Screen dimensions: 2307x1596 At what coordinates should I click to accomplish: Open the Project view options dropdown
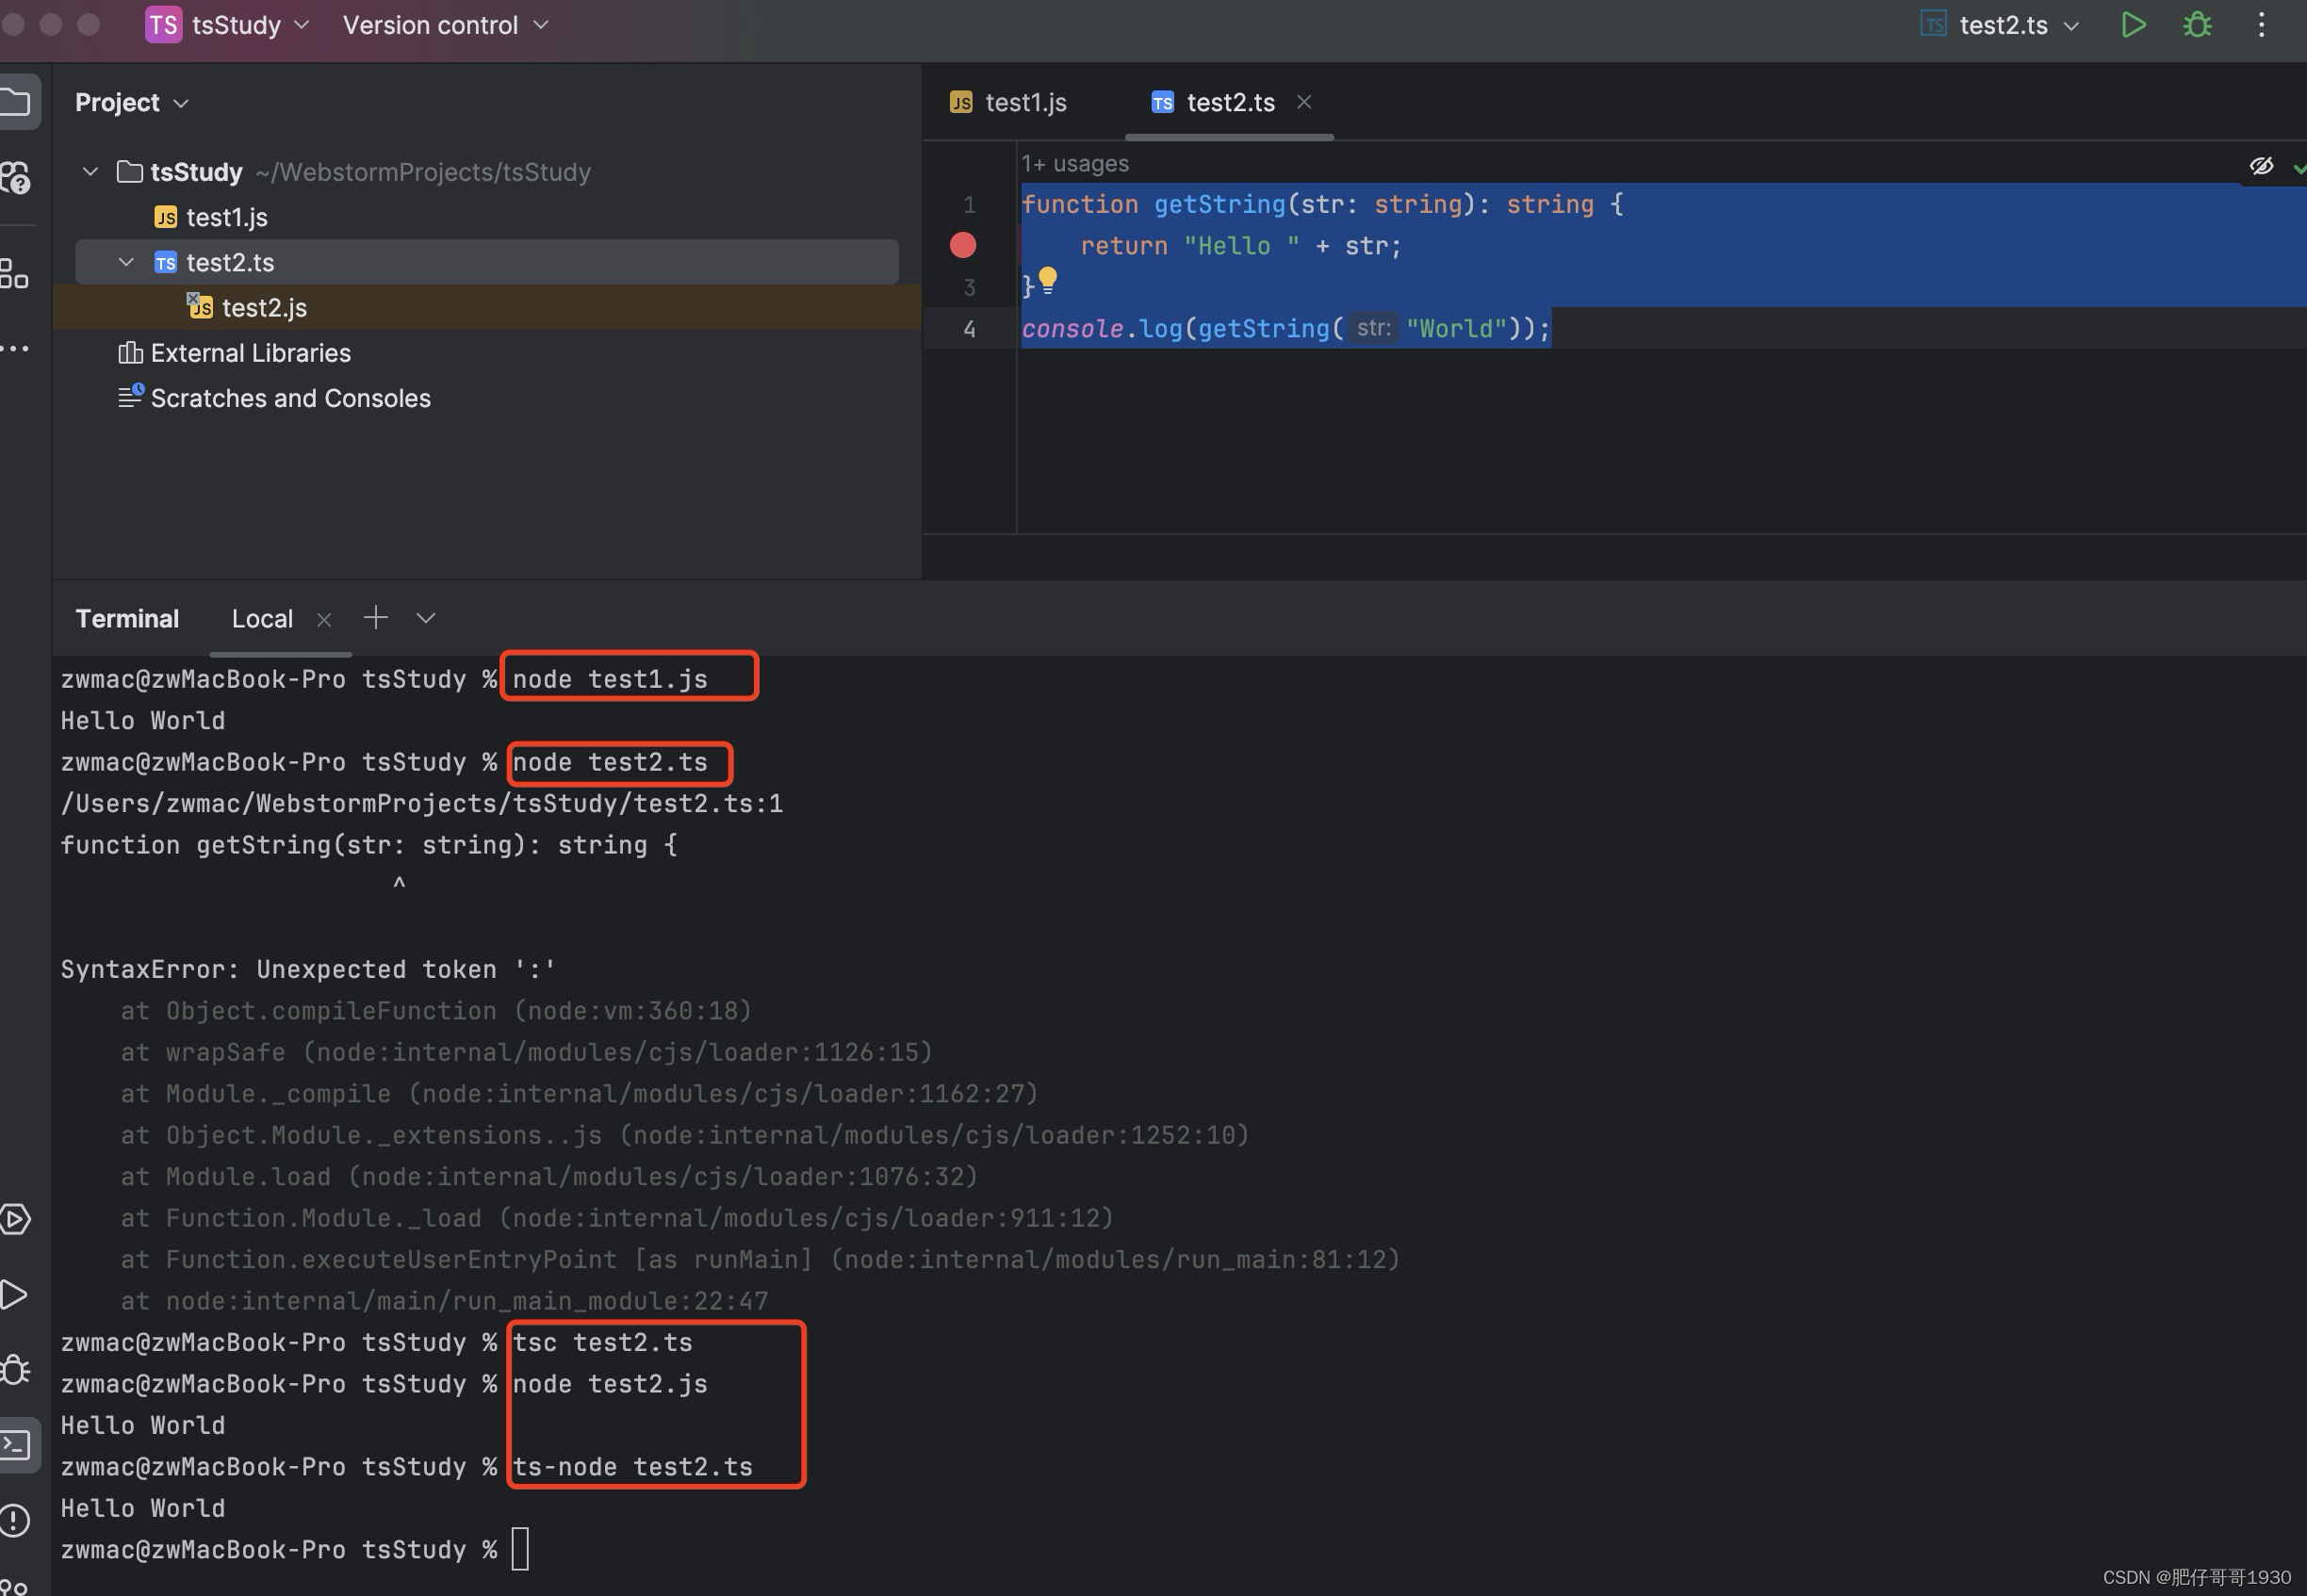click(132, 102)
